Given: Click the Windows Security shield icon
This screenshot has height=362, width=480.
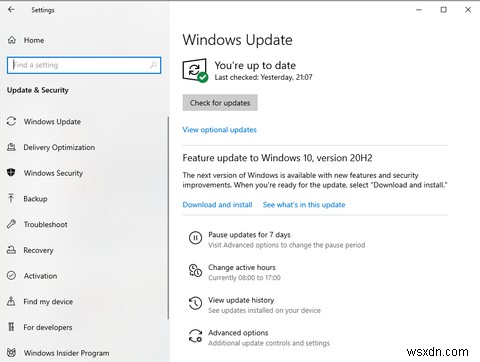Looking at the screenshot, I should pos(11,173).
